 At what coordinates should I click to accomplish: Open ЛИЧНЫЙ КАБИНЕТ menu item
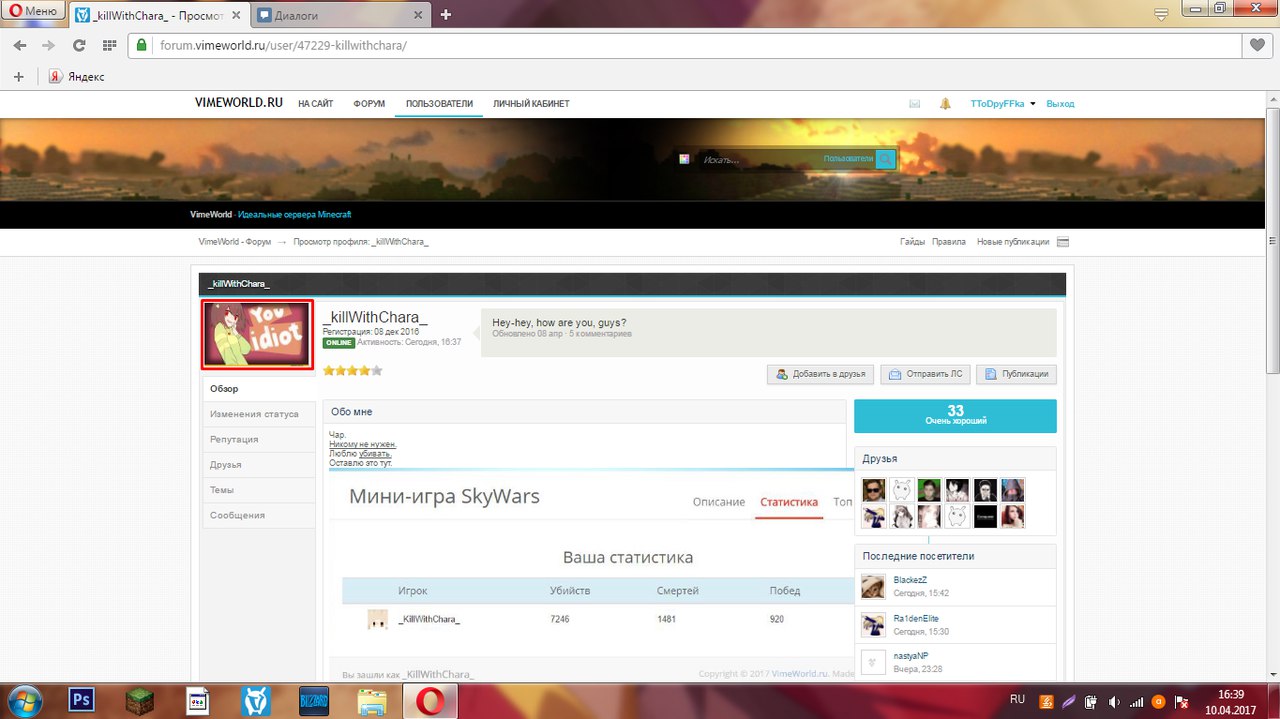(x=531, y=104)
